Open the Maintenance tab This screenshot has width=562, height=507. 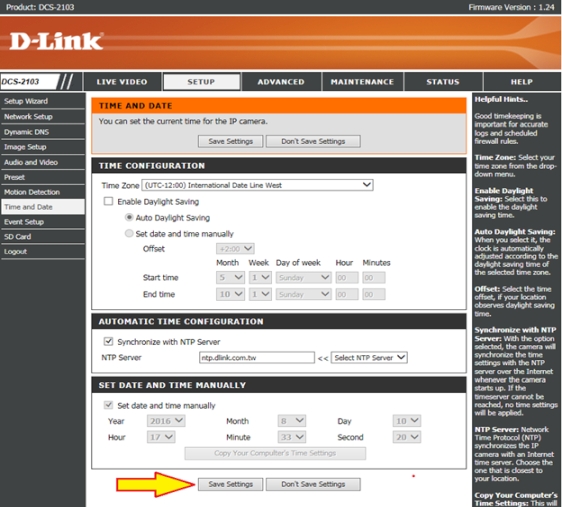click(362, 82)
